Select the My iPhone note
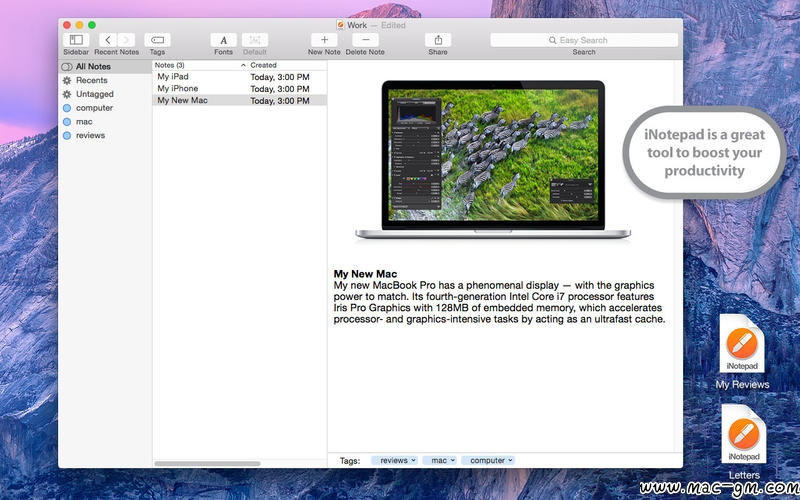The height and width of the screenshot is (500, 800). point(178,88)
